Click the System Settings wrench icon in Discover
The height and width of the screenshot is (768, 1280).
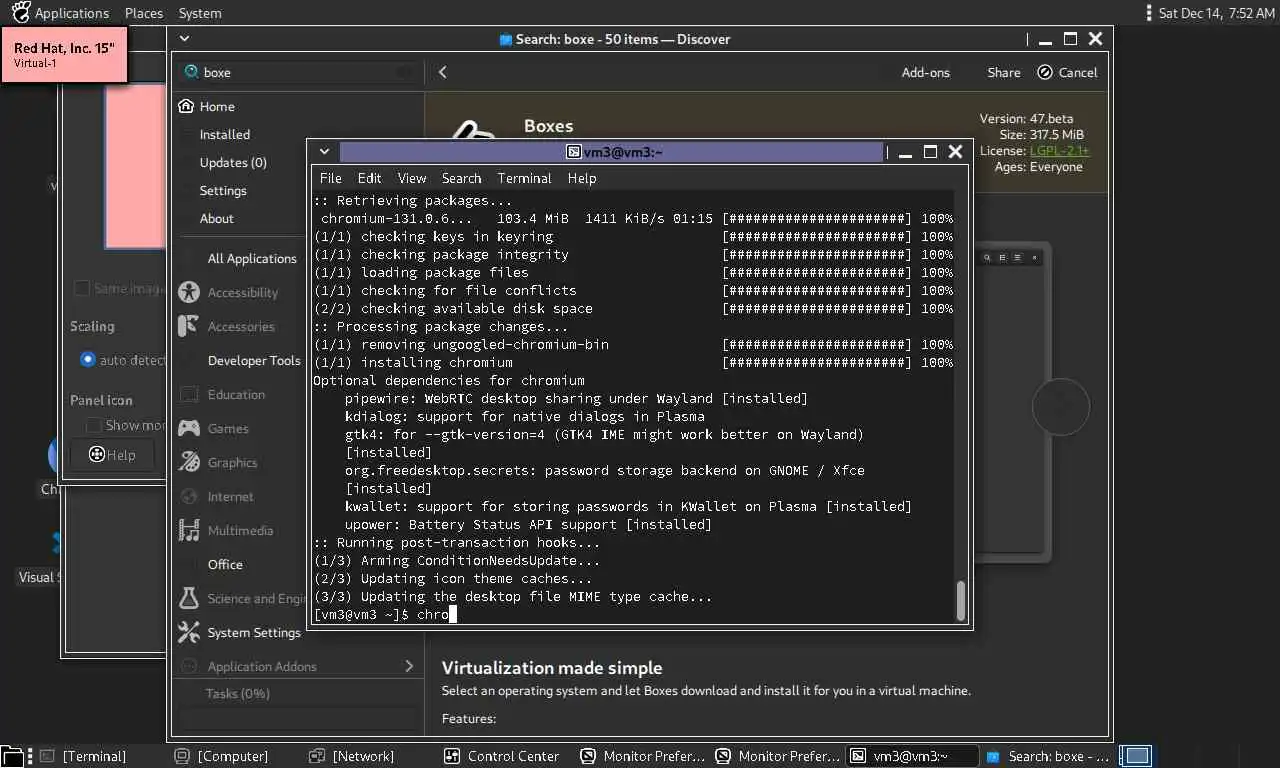click(189, 632)
